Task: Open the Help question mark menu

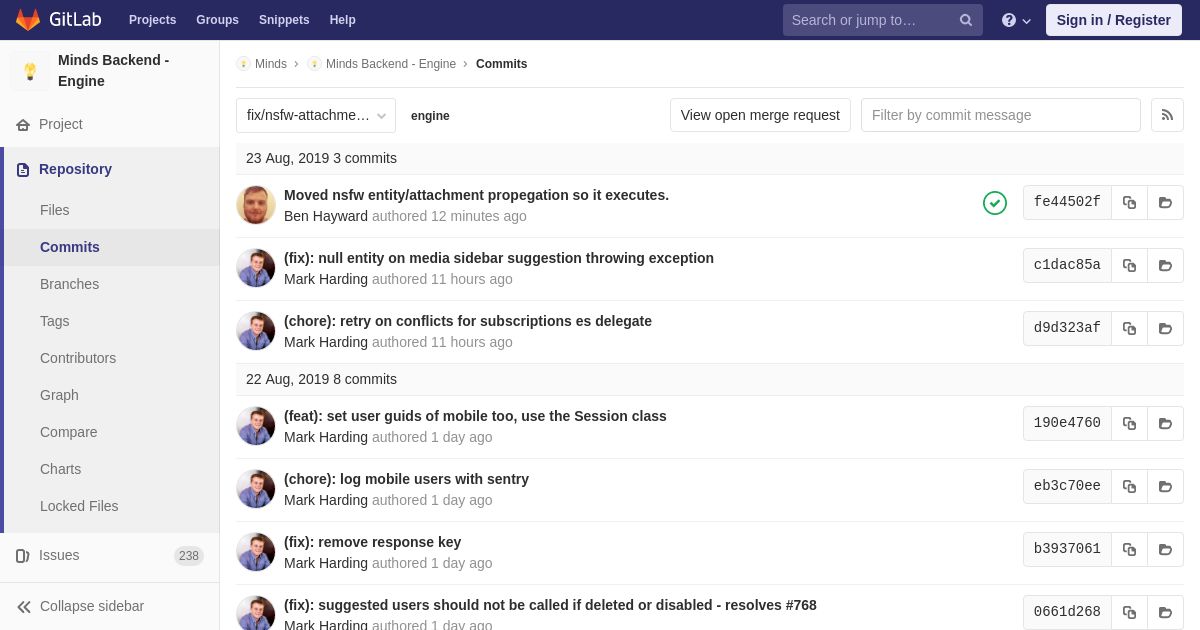Action: coord(1016,20)
